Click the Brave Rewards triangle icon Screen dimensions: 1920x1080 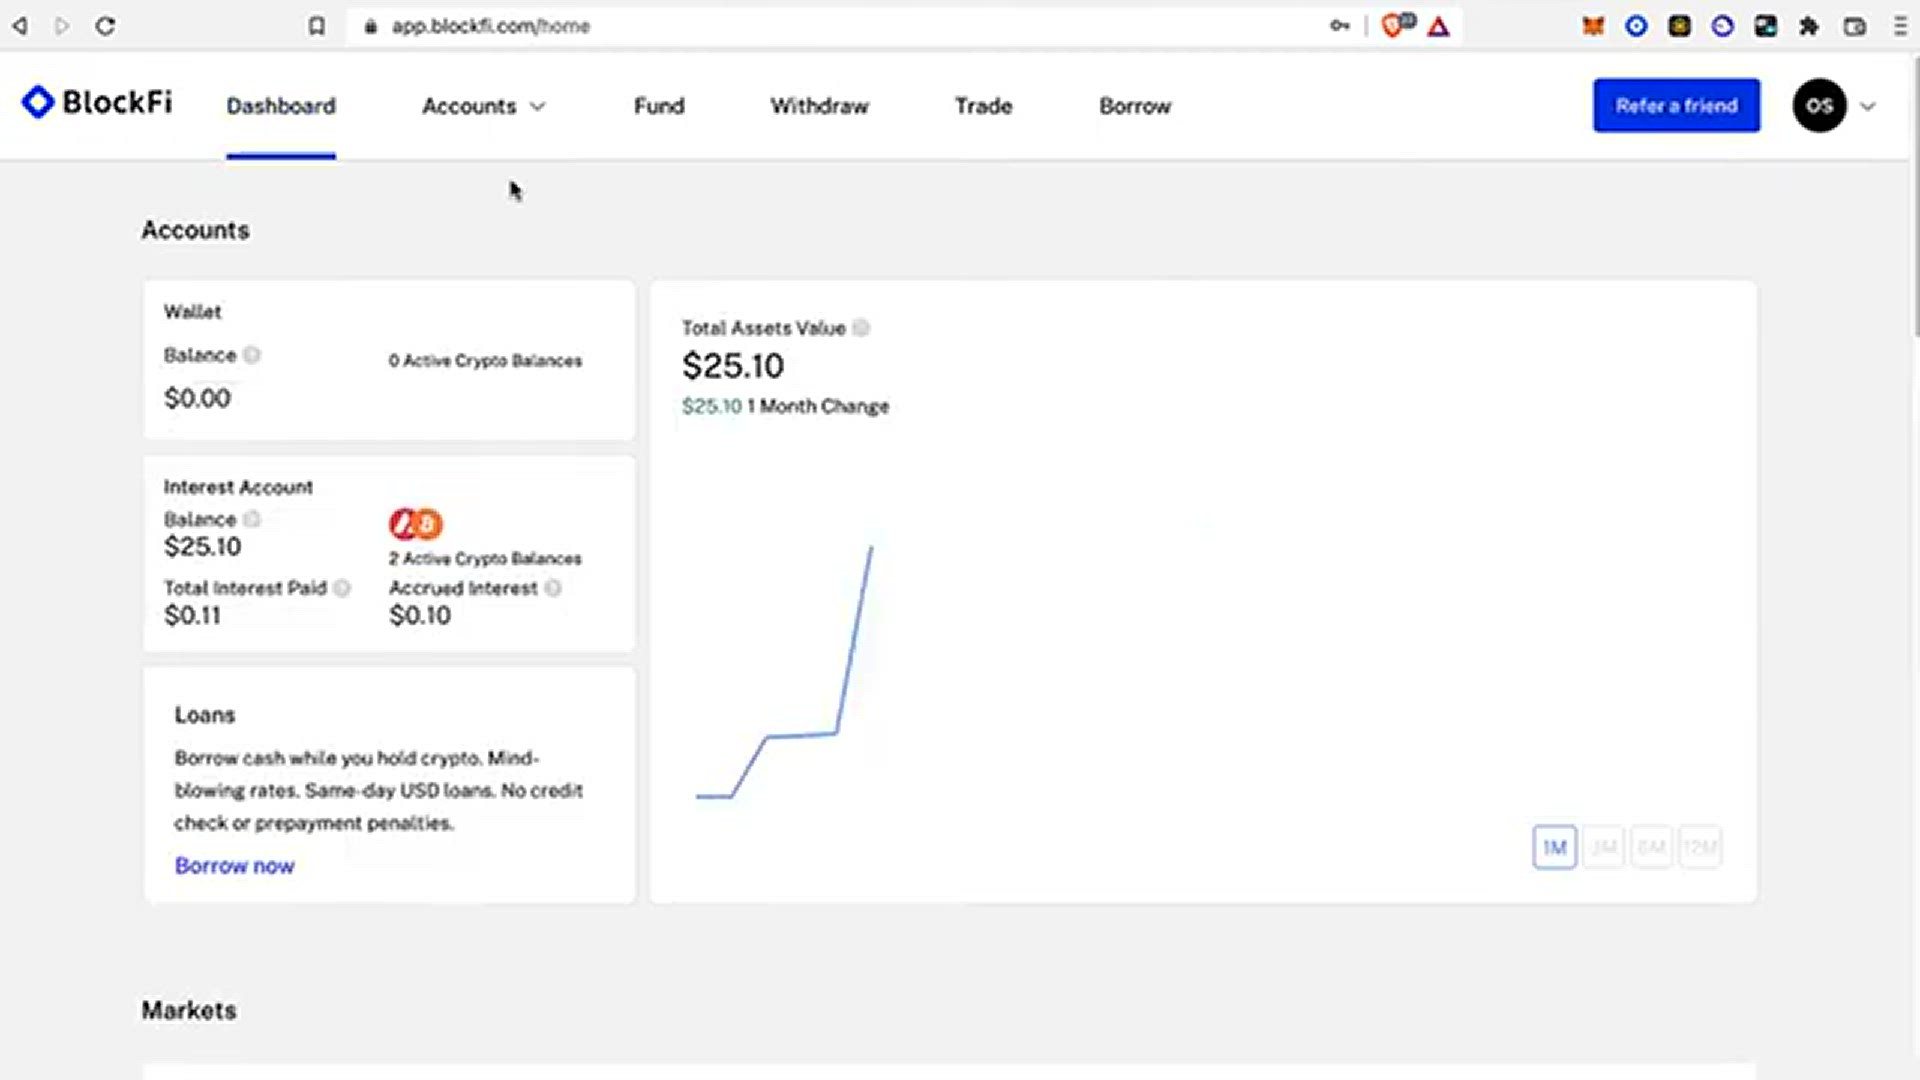point(1438,26)
